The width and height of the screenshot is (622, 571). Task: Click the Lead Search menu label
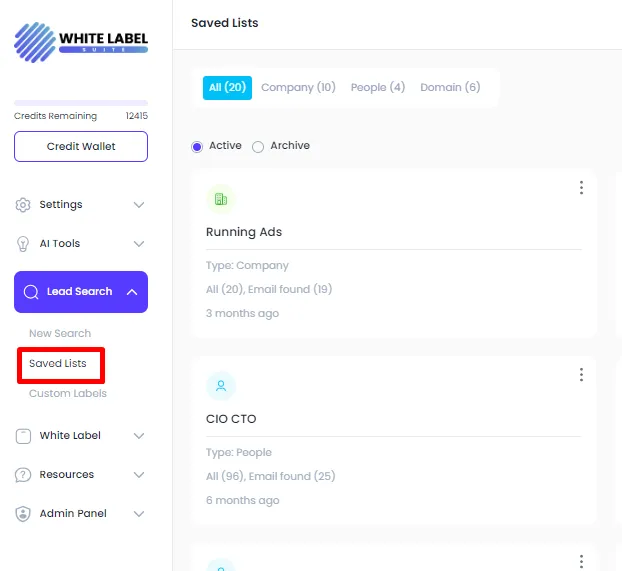coord(79,292)
